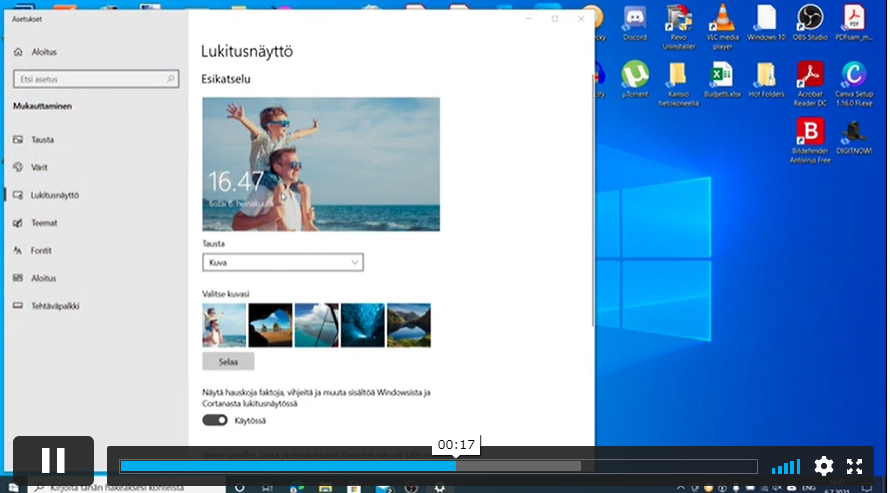Seek on the video progress bar
This screenshot has height=493, width=890.
click(x=438, y=466)
